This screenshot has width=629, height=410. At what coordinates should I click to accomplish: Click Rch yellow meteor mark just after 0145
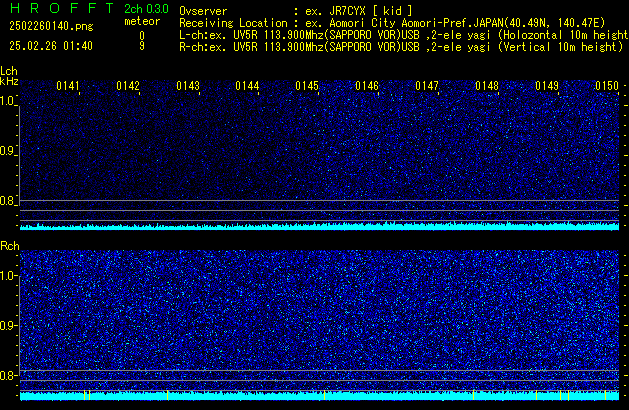(324, 395)
